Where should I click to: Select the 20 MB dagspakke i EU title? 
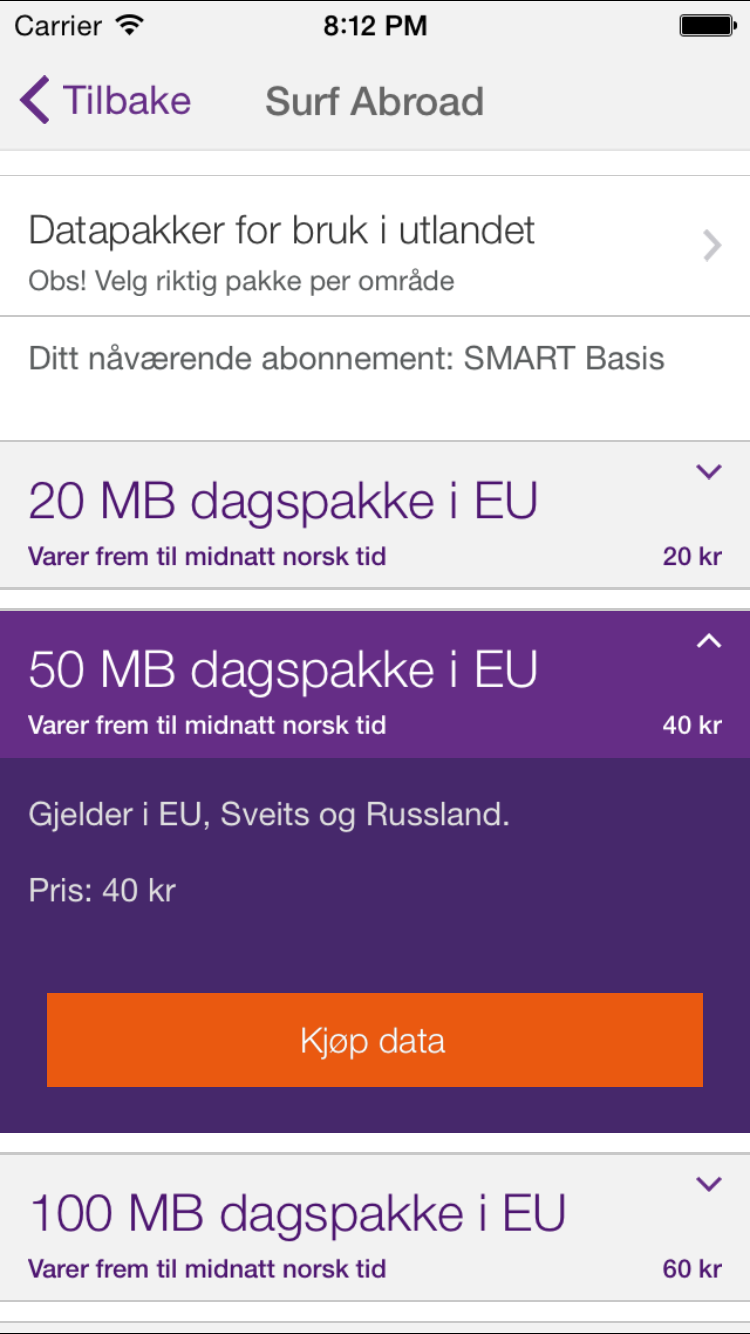(283, 501)
